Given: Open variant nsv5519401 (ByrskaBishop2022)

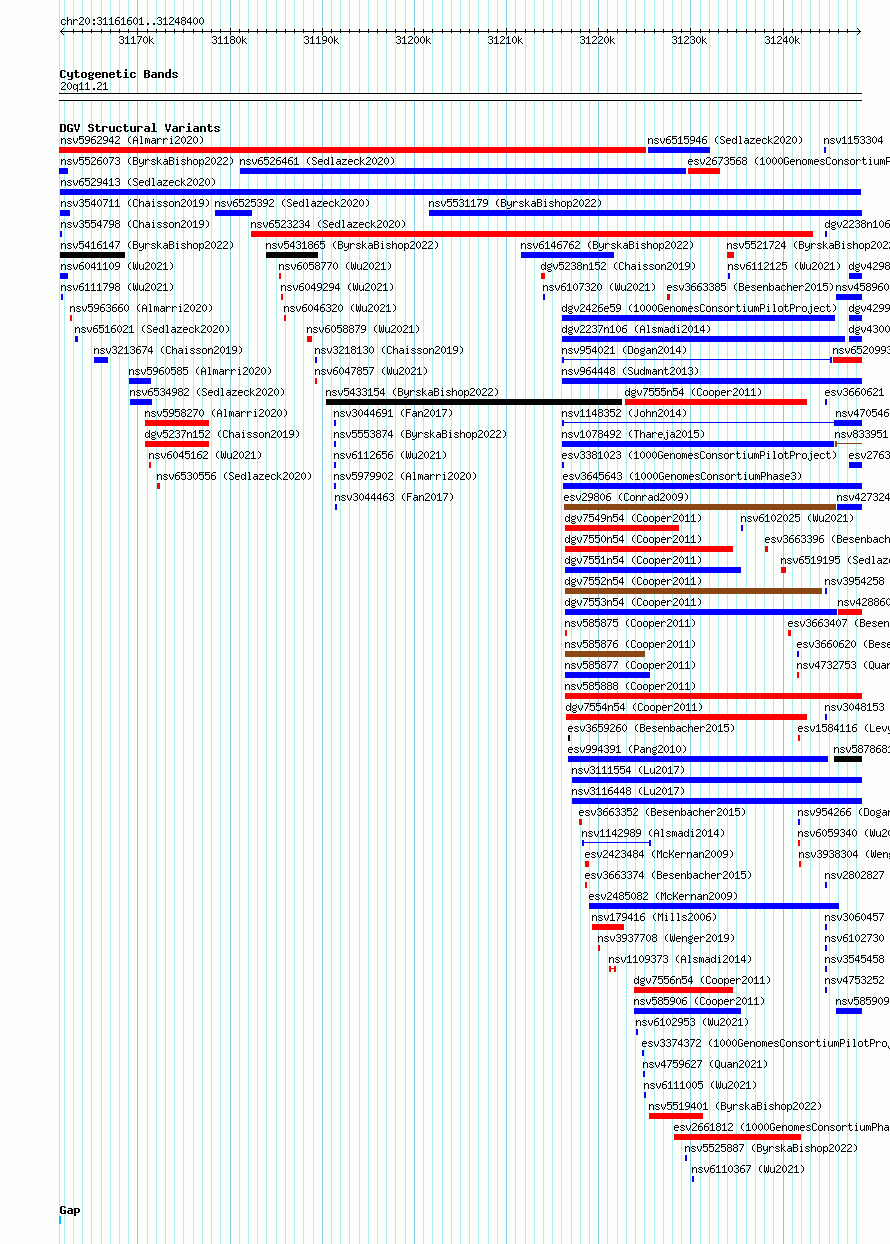Looking at the screenshot, I should (x=735, y=1107).
